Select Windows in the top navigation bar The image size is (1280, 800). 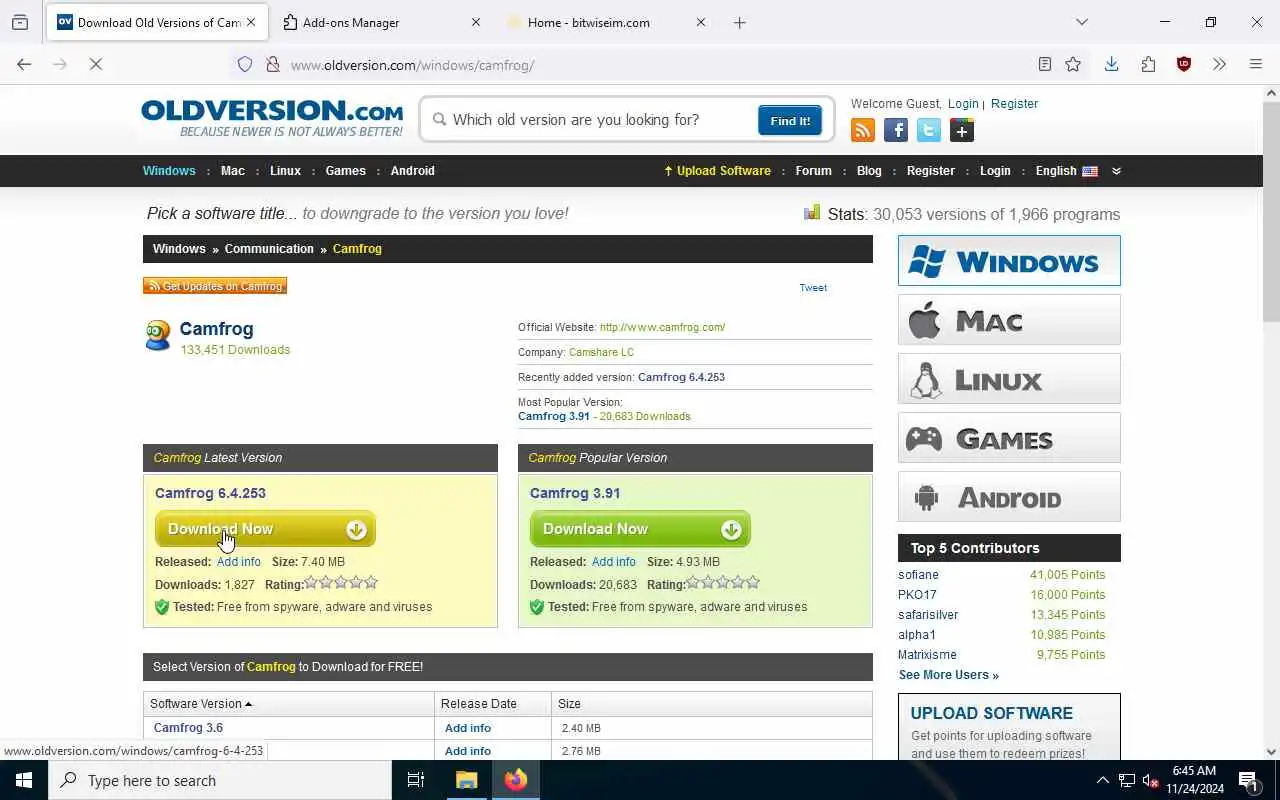(169, 171)
